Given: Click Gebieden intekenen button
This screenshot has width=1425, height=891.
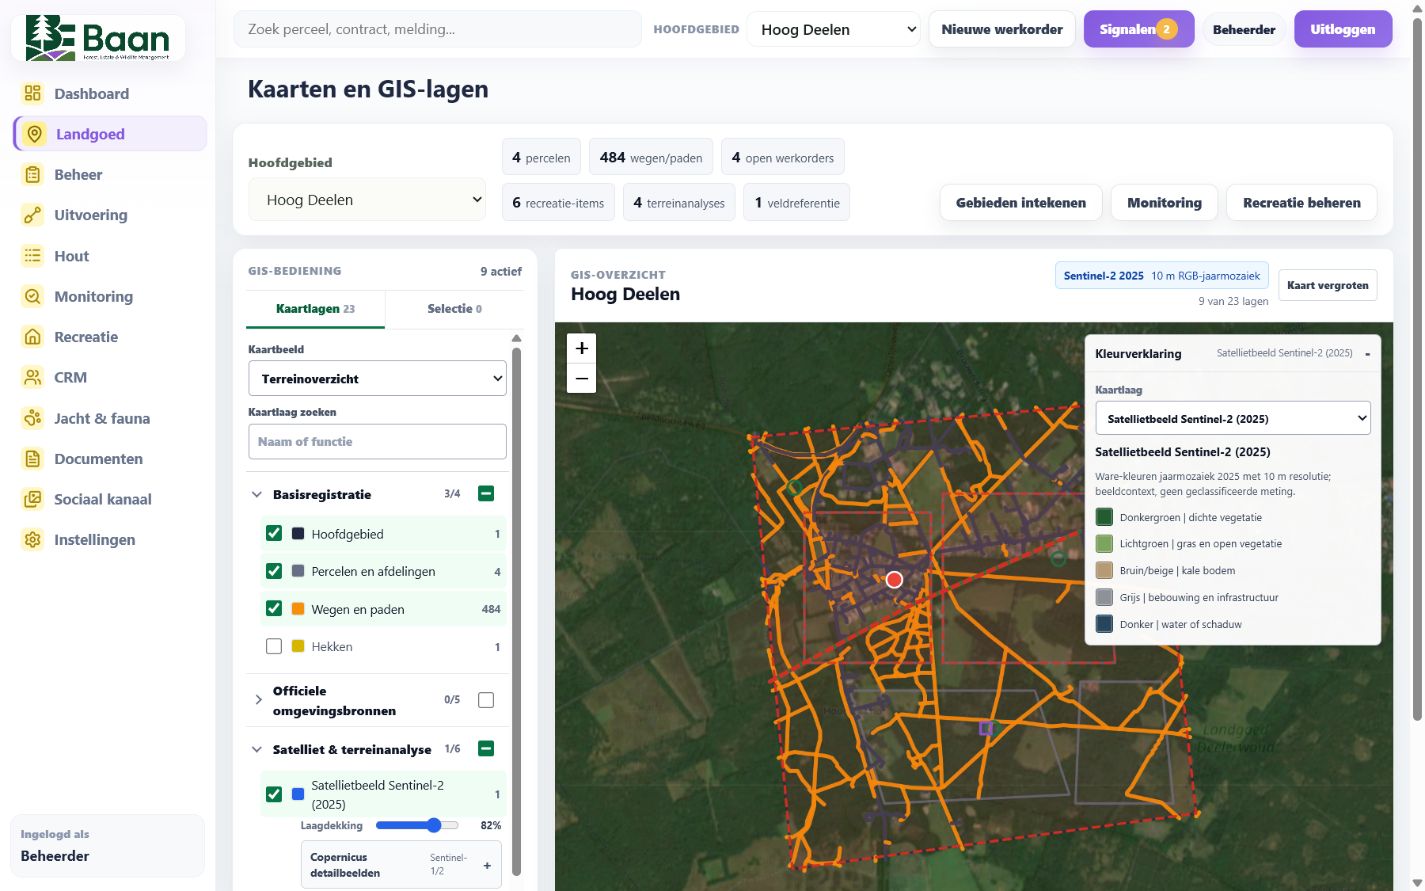Looking at the screenshot, I should click(1021, 202).
